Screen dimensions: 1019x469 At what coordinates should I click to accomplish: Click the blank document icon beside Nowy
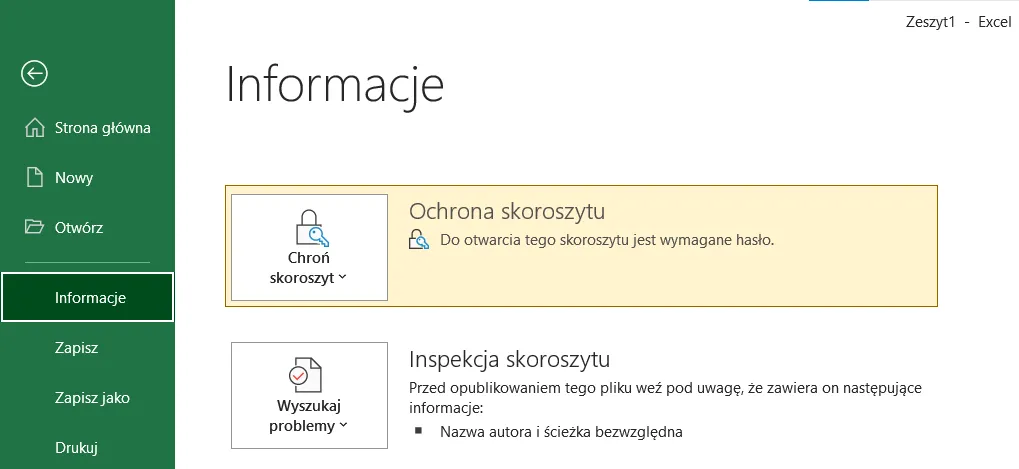click(35, 178)
